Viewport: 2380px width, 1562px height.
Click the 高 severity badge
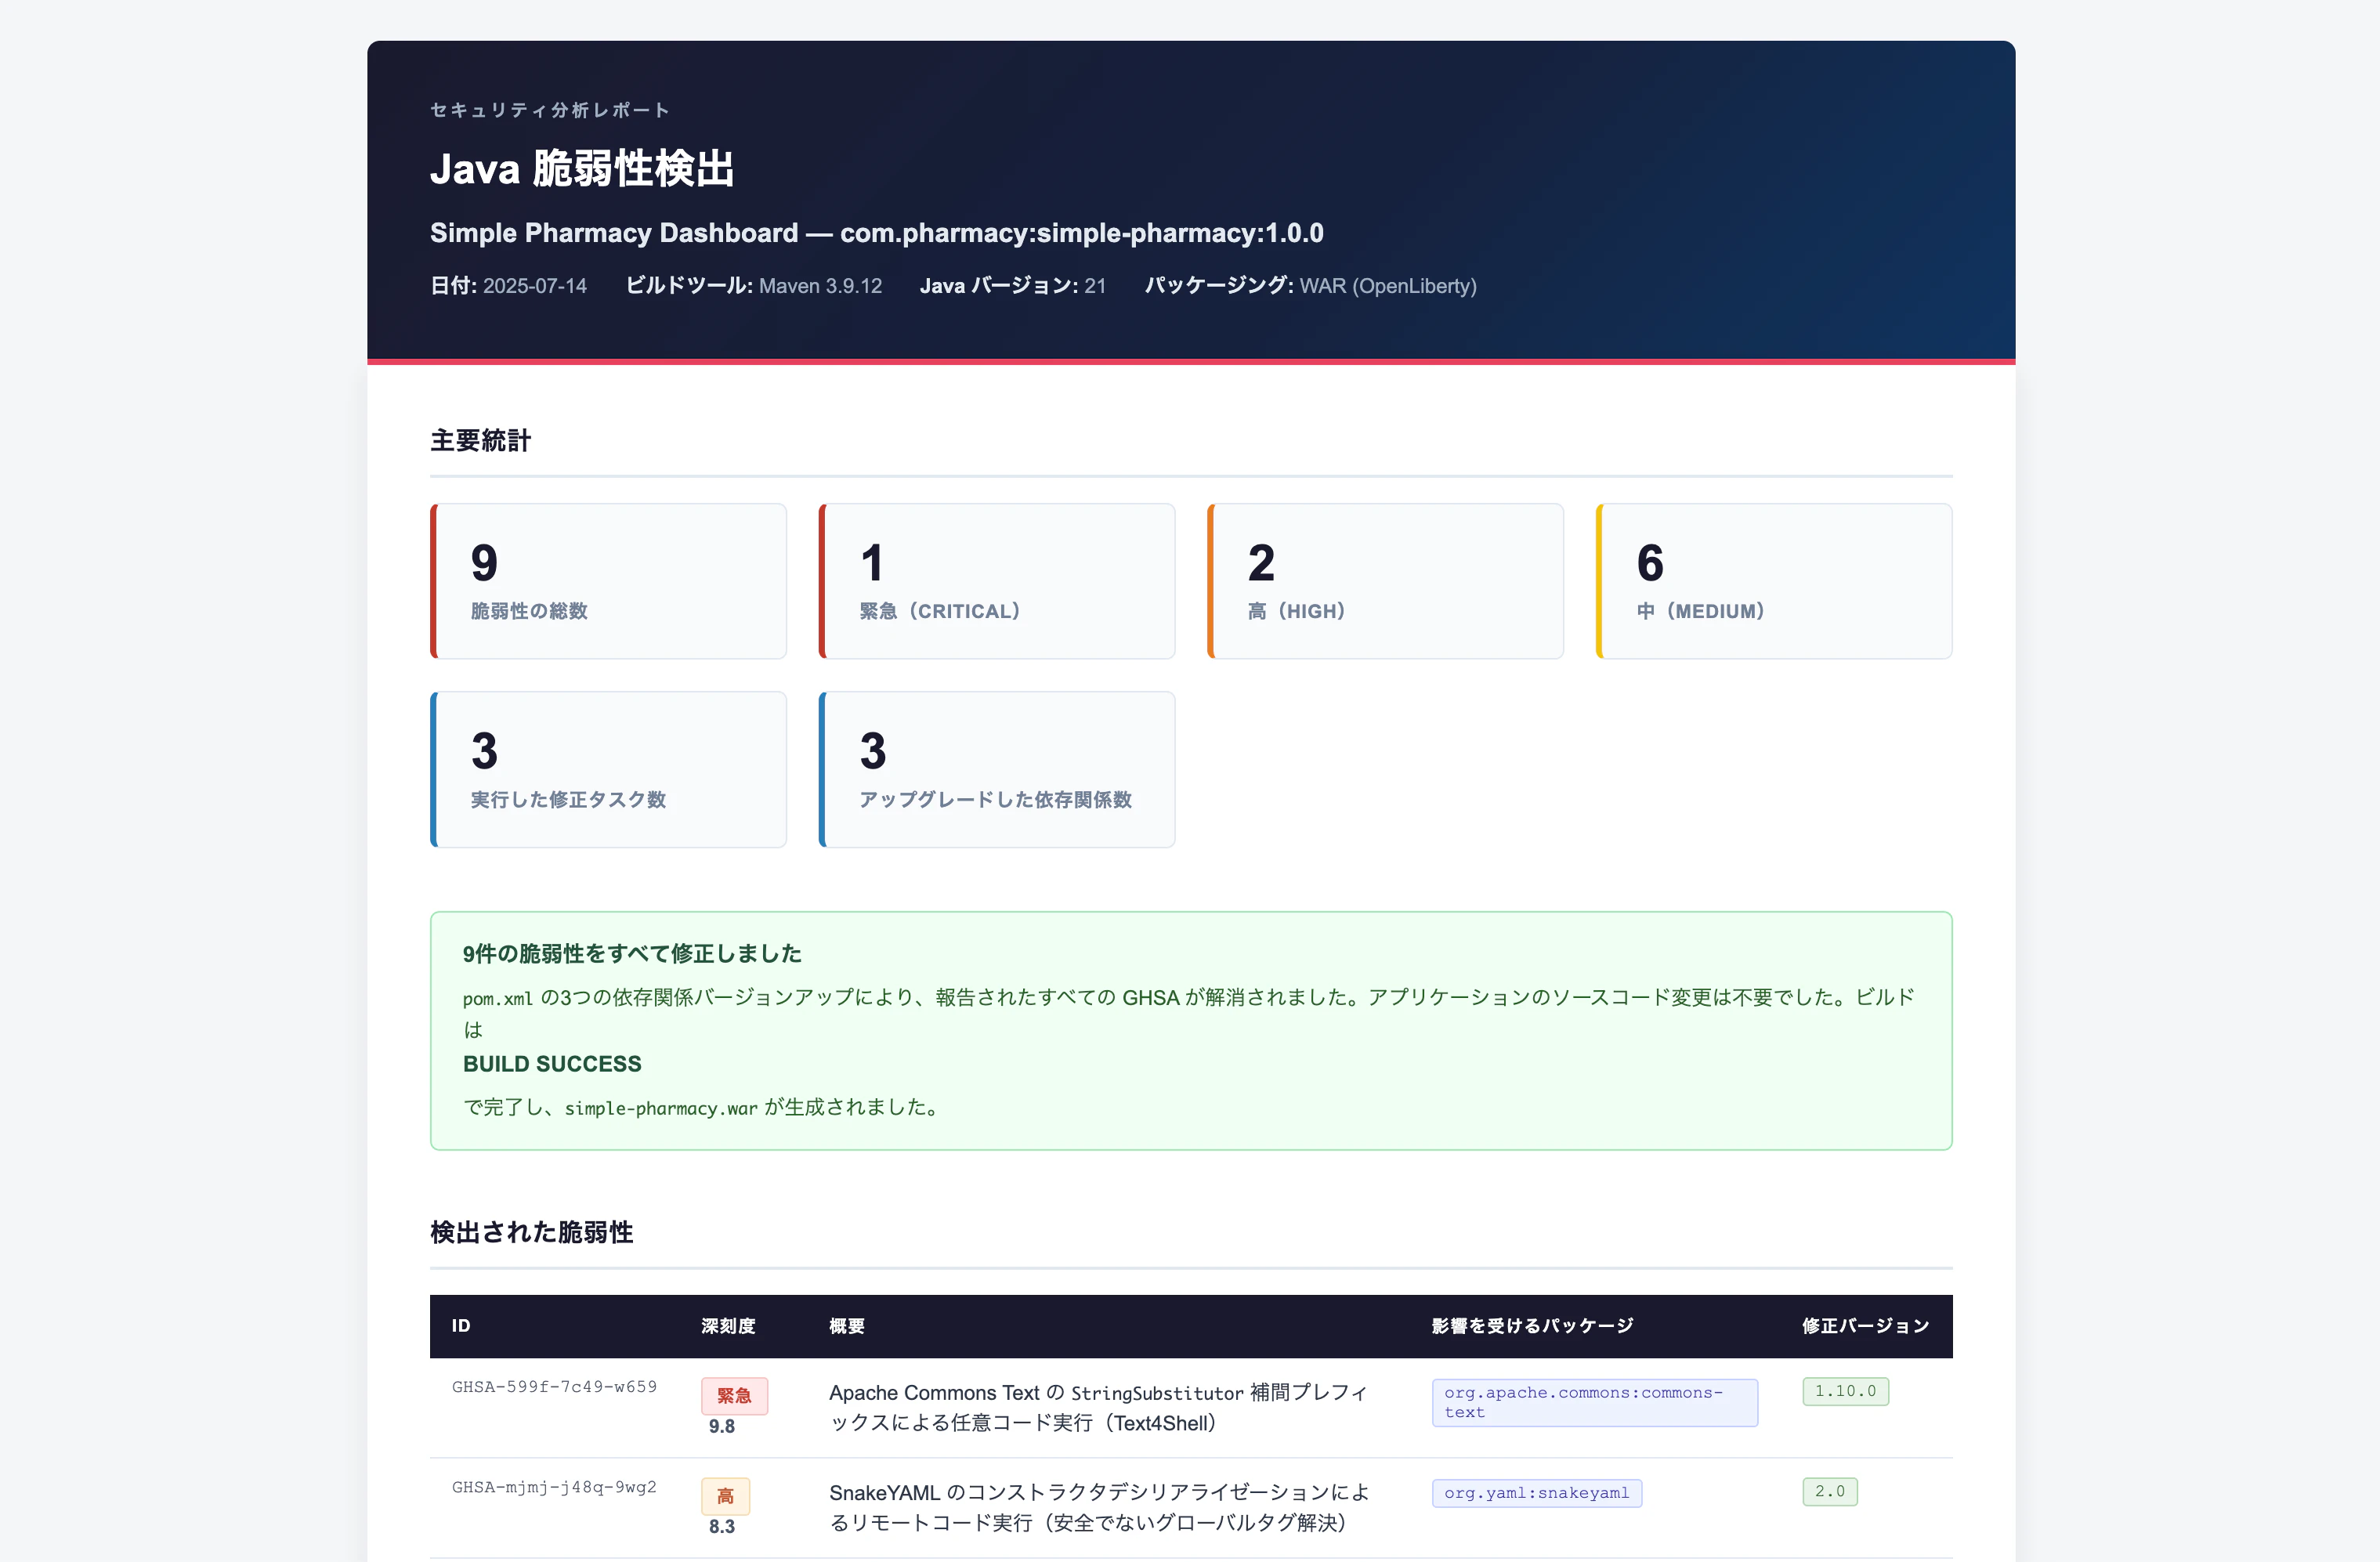[725, 1496]
